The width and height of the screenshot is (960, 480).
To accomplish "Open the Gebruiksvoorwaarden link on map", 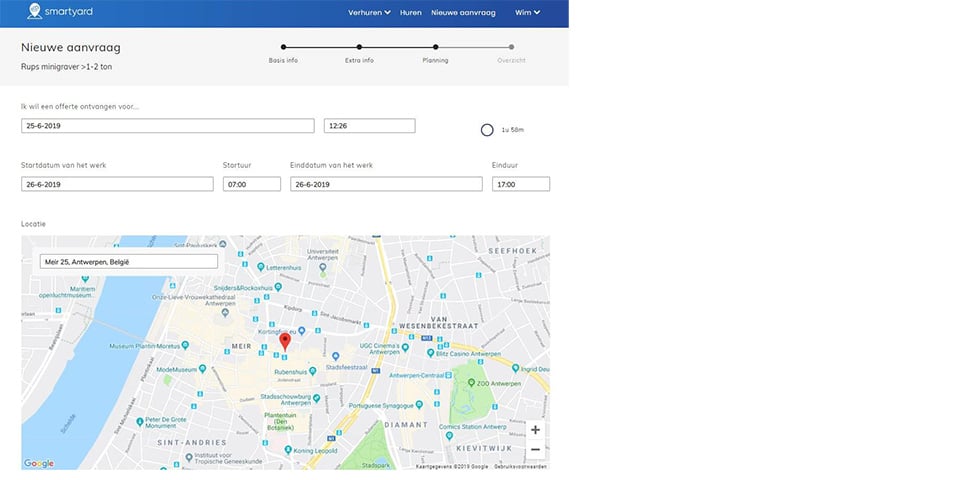I will [x=521, y=467].
